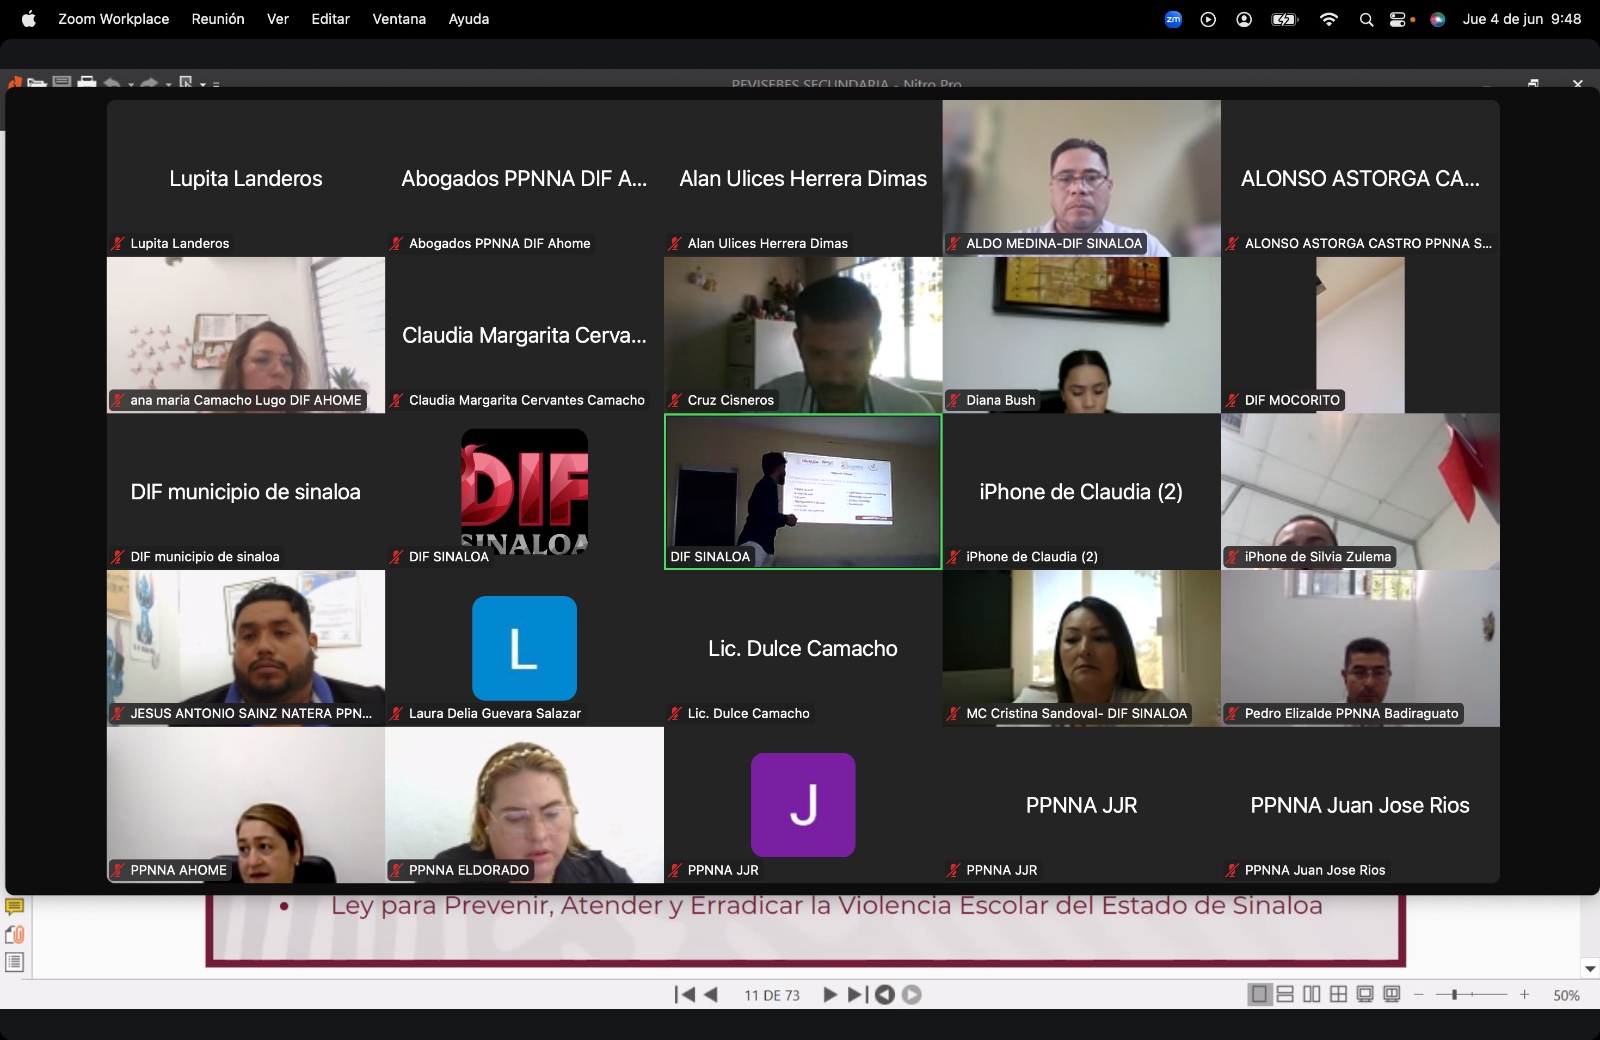Select the DIF MOCORITO video tile
This screenshot has height=1040, width=1600.
pos(1360,335)
